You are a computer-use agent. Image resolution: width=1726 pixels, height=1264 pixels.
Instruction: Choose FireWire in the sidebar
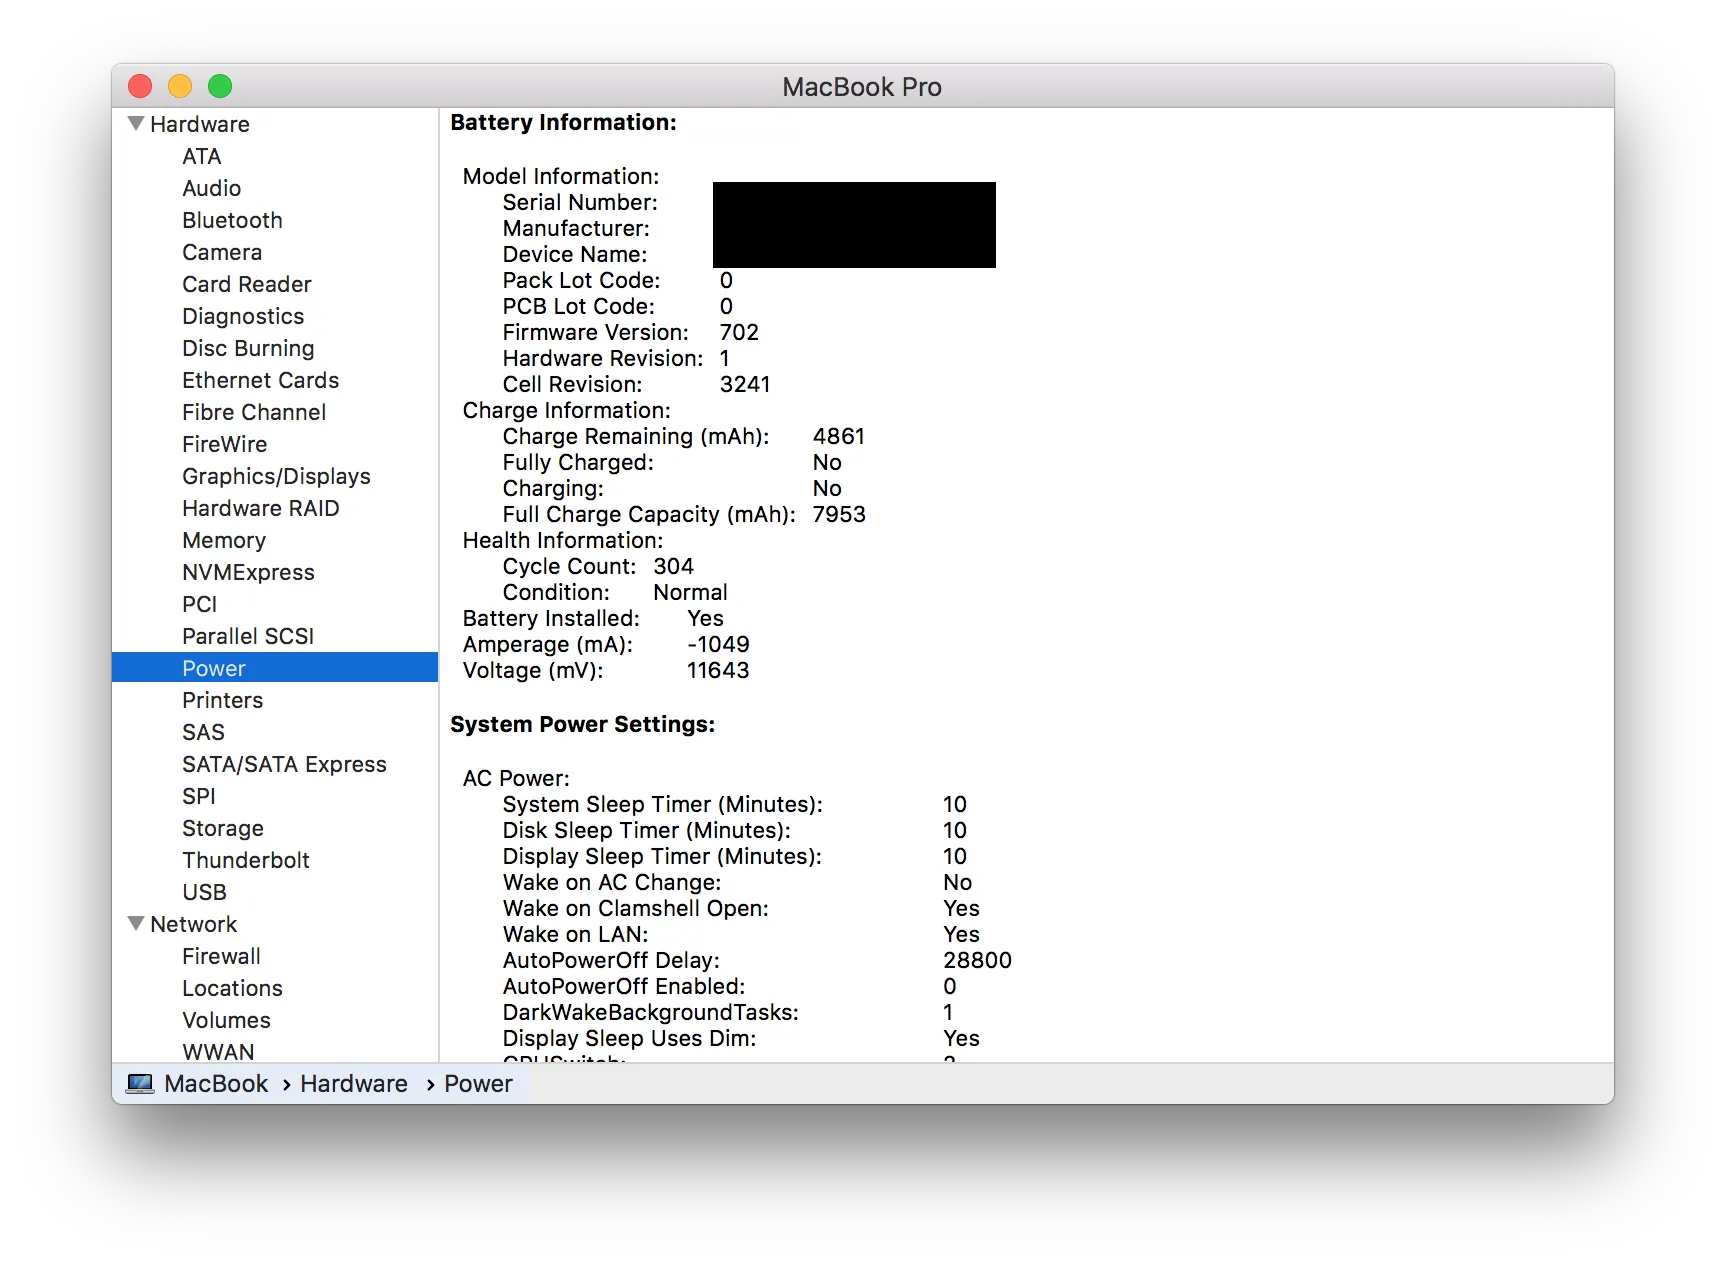(x=225, y=444)
